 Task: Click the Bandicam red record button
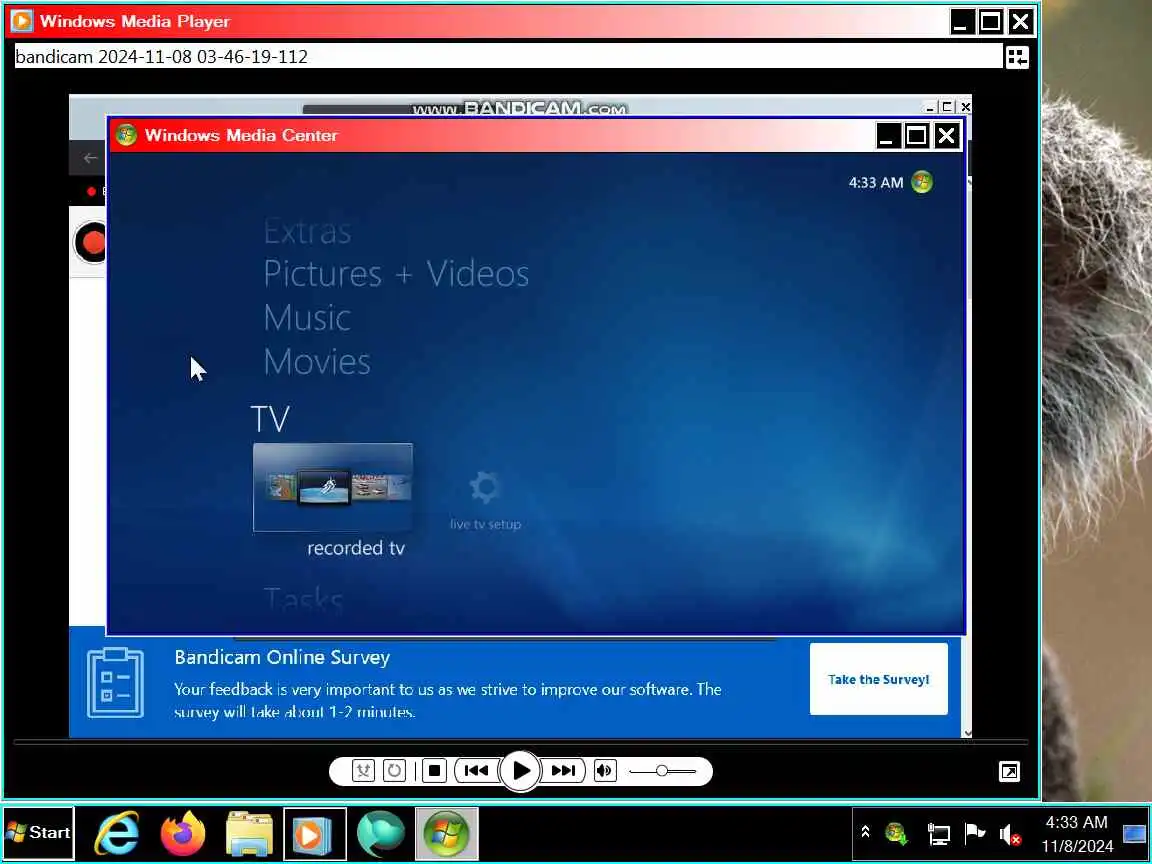coord(91,242)
